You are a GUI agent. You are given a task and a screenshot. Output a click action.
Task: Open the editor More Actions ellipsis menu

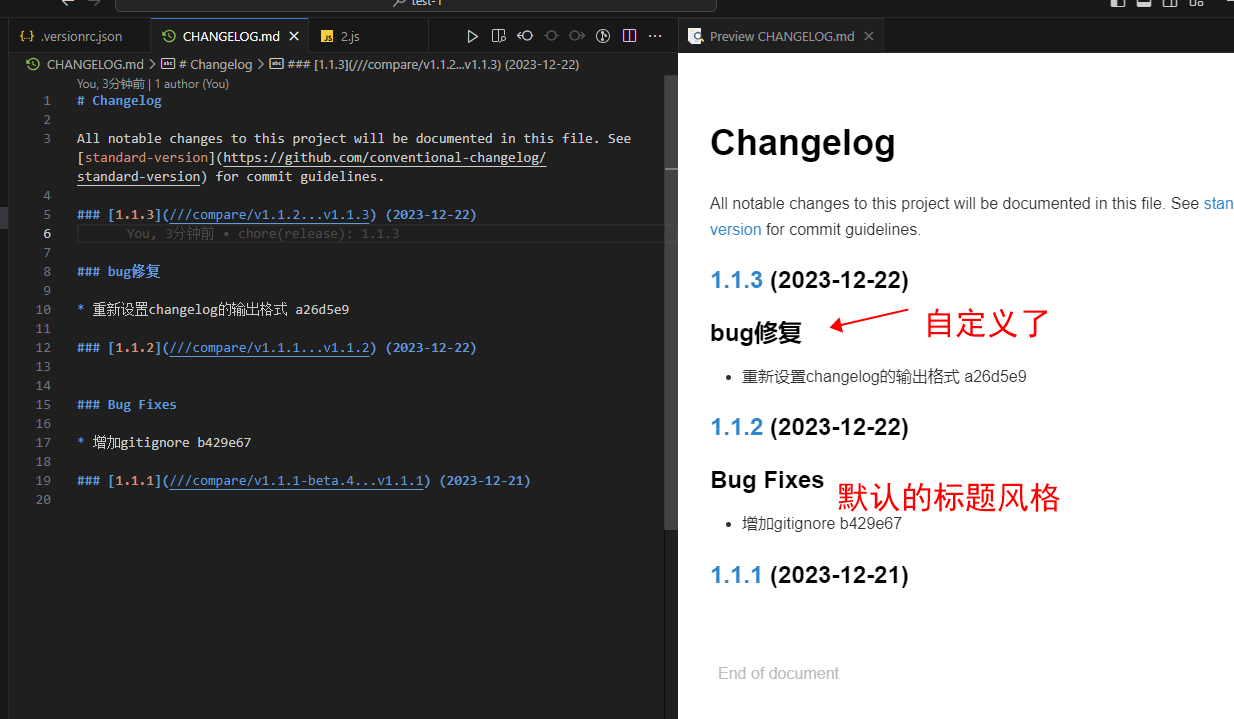tap(655, 36)
